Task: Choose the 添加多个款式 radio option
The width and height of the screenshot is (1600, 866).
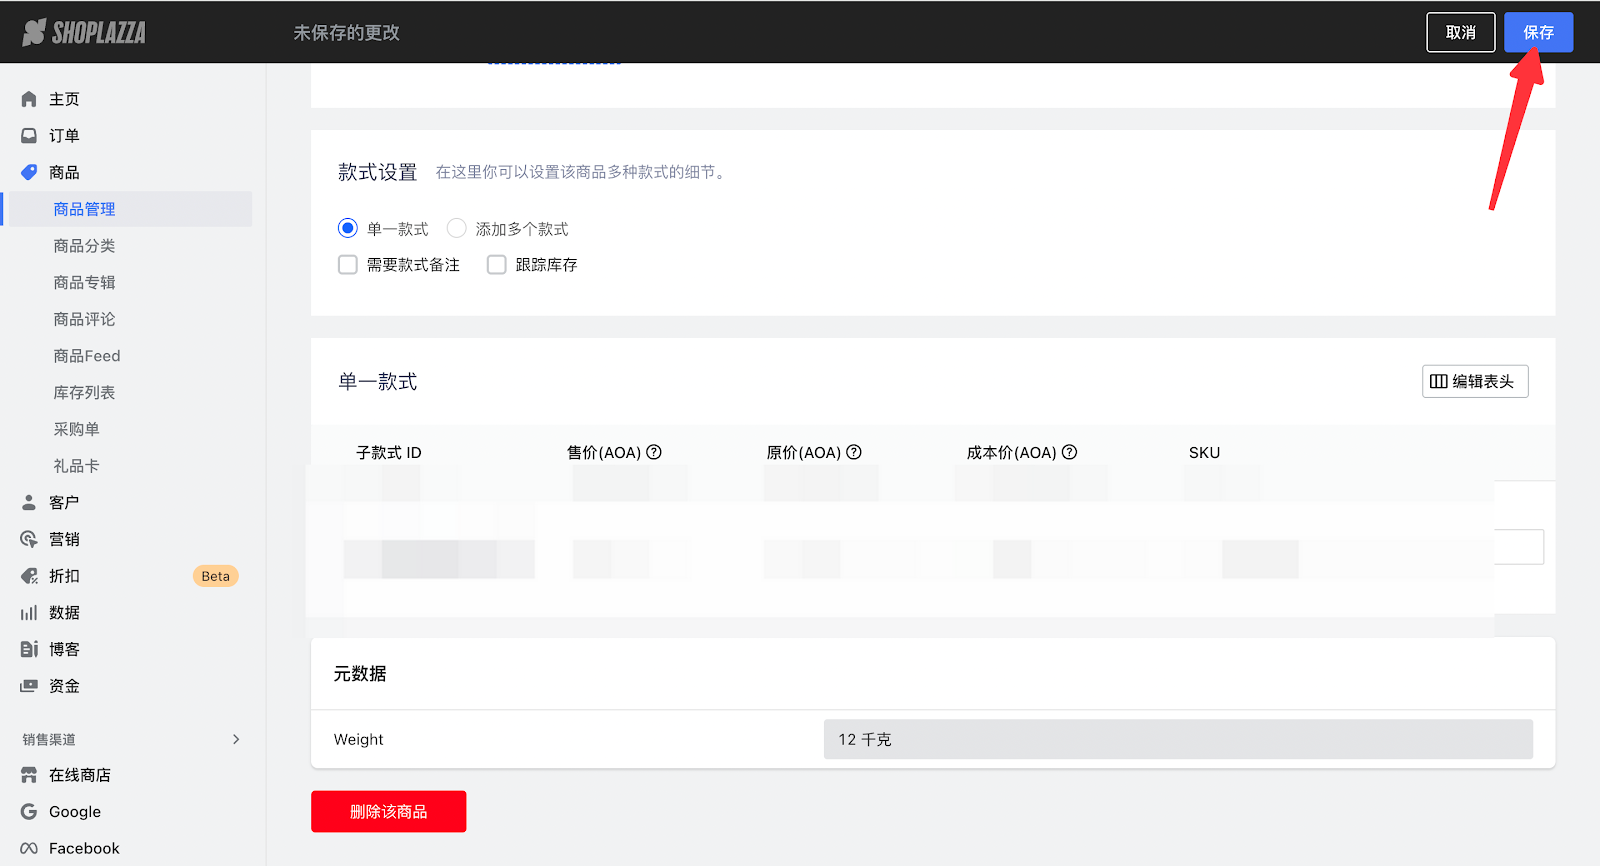Action: (x=457, y=228)
